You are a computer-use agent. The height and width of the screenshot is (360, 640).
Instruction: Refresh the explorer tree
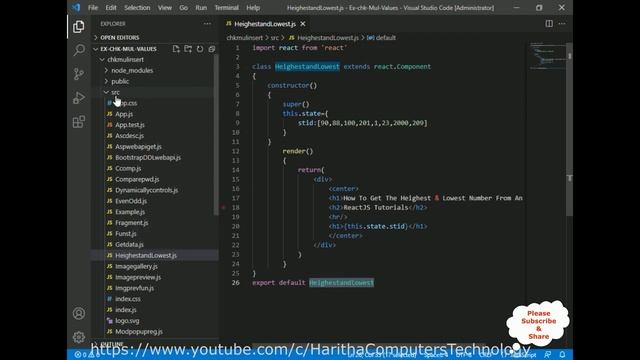[200, 49]
